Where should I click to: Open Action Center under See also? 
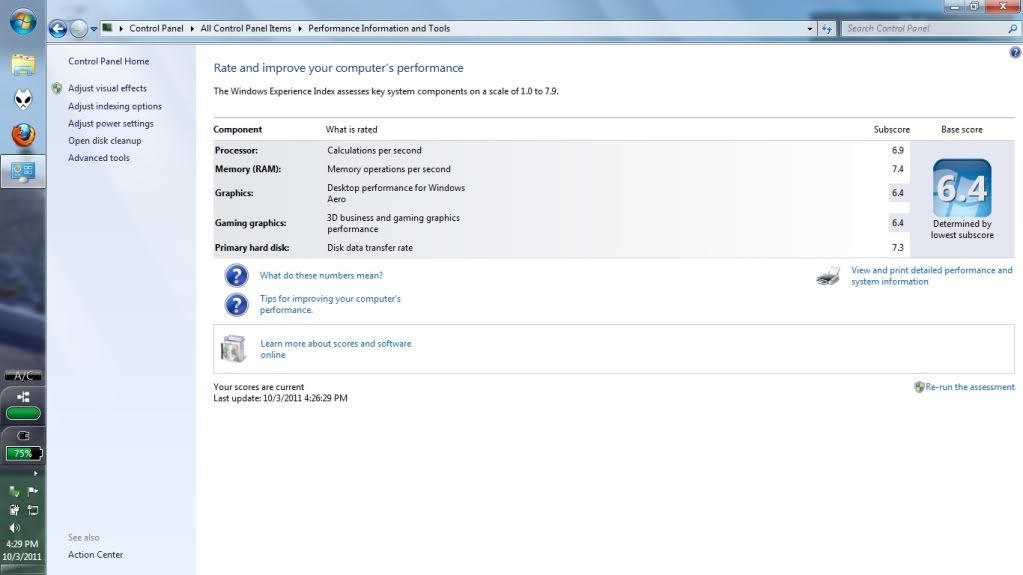(x=95, y=555)
